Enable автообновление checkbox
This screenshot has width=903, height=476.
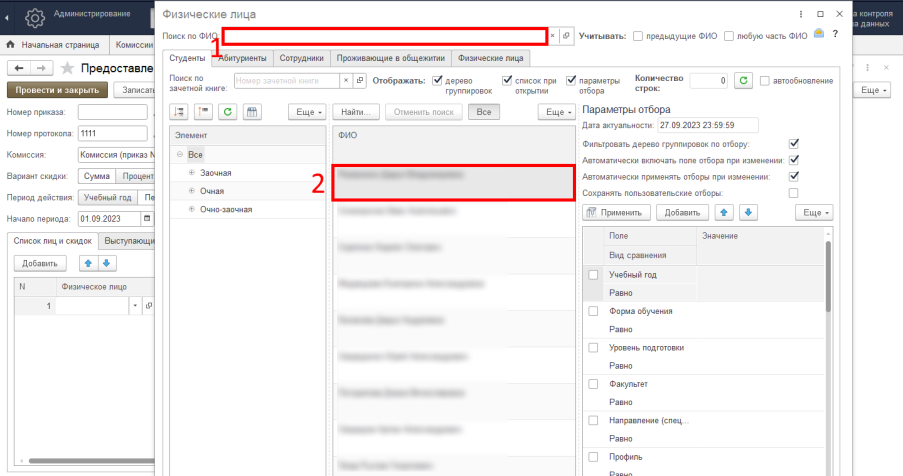point(765,81)
